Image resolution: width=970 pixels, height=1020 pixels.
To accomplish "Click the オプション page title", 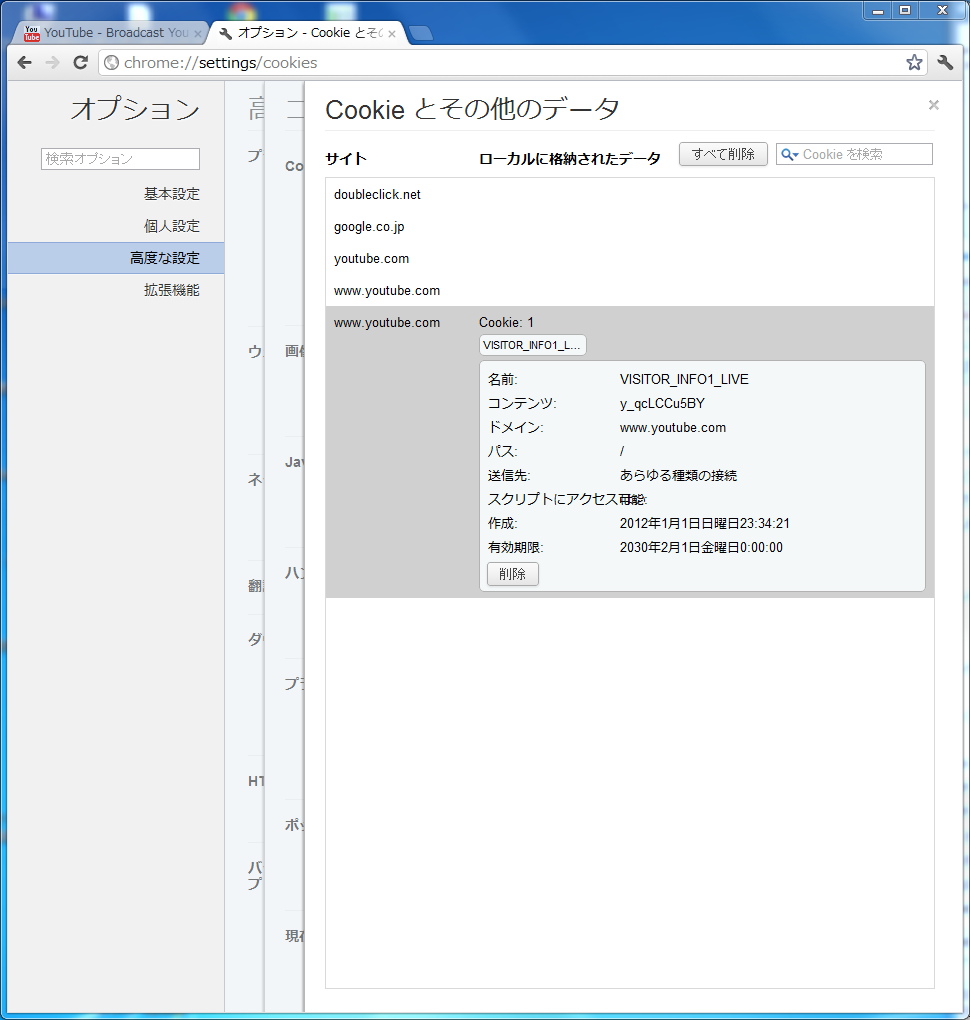I will point(135,109).
